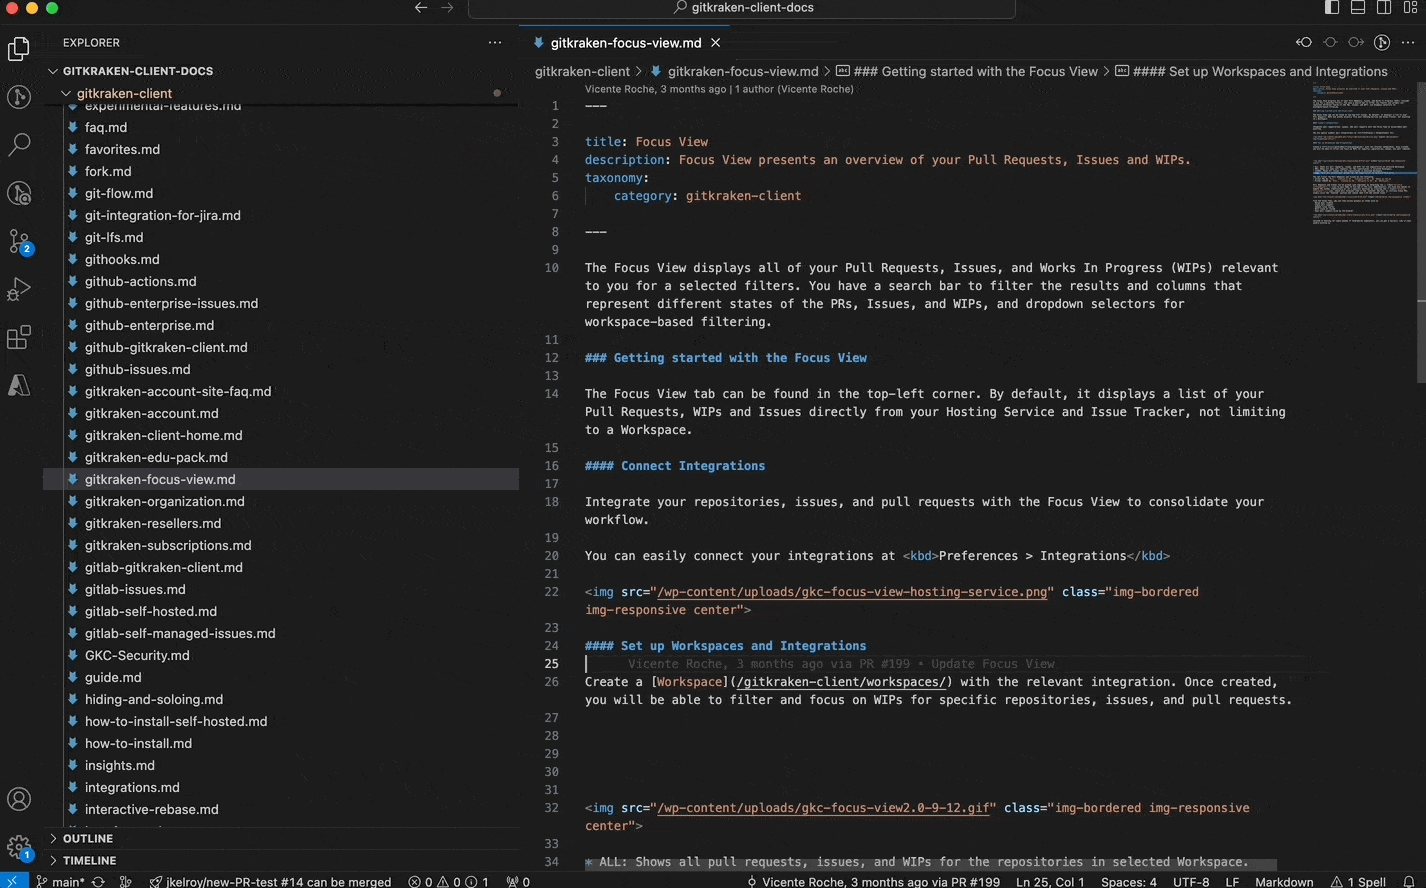Open the Search view
1426x888 pixels.
pyautogui.click(x=19, y=144)
